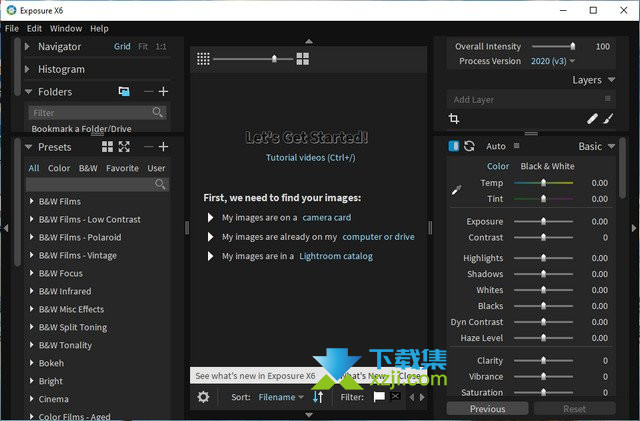640x421 pixels.
Task: Open the File menu
Action: click(x=12, y=29)
